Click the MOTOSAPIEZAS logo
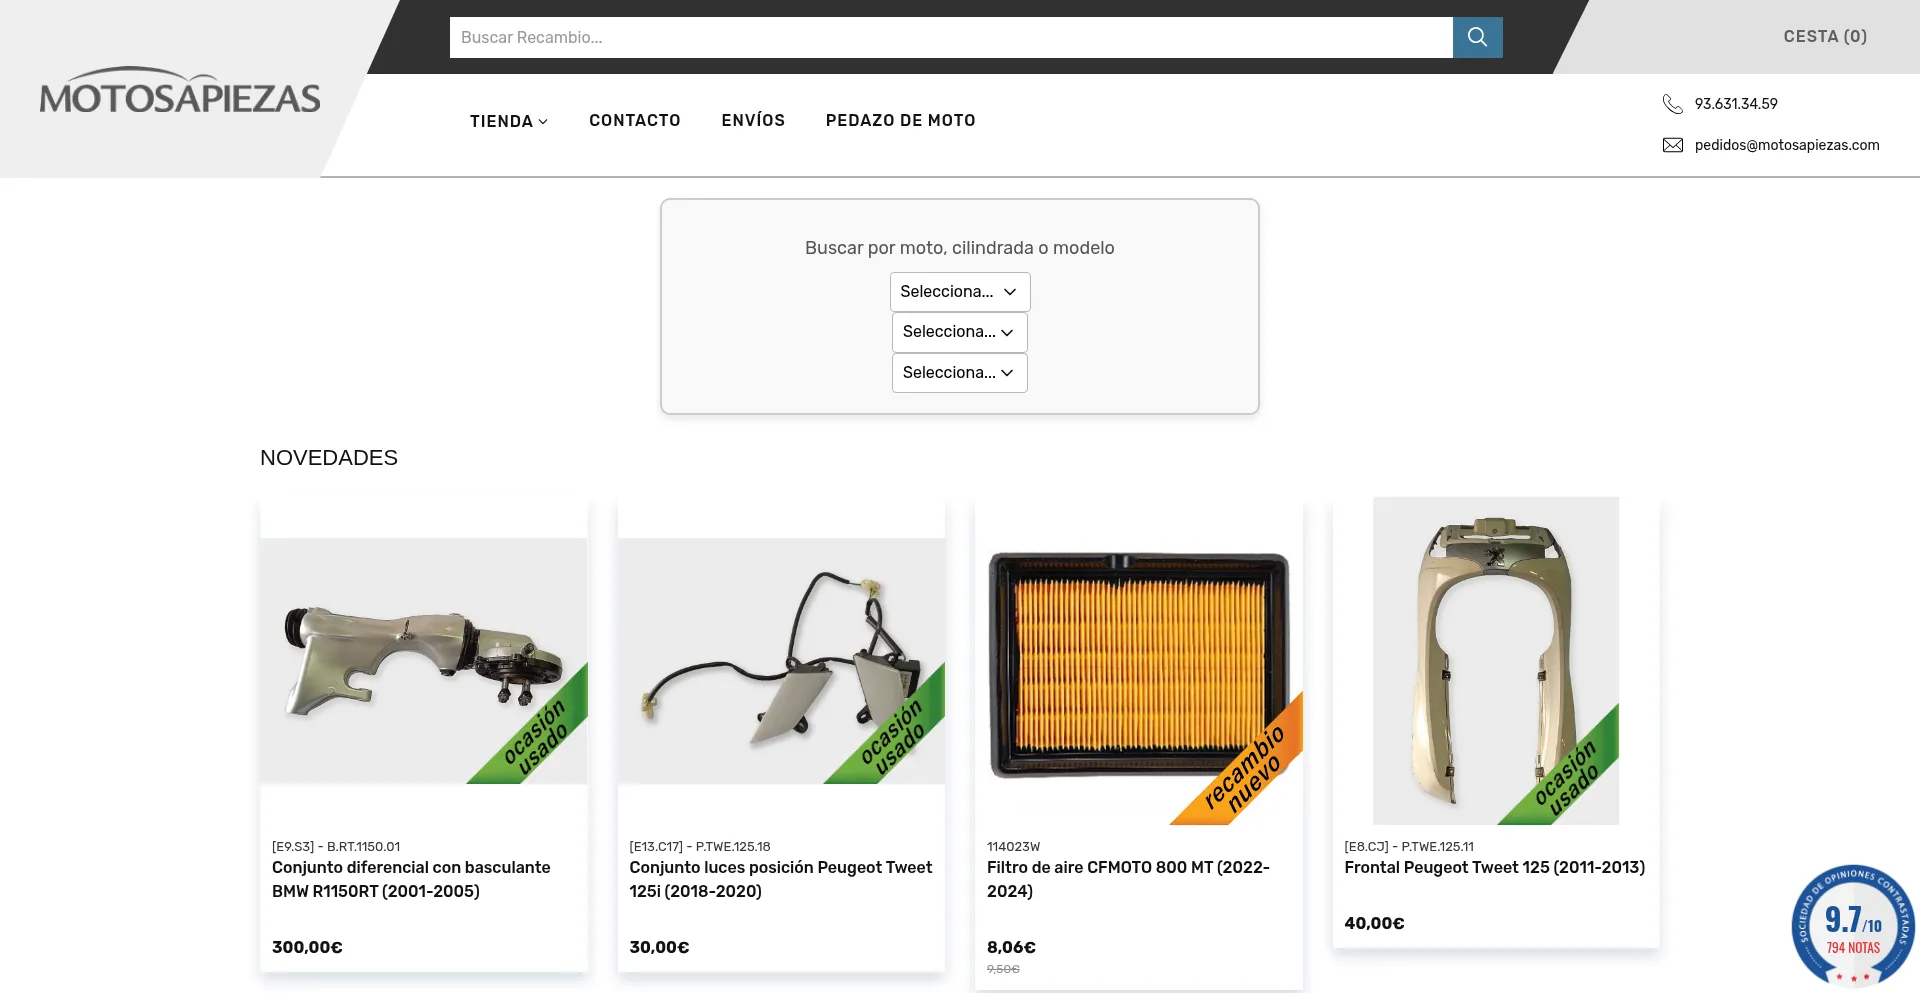Image resolution: width=1920 pixels, height=993 pixels. [180, 91]
